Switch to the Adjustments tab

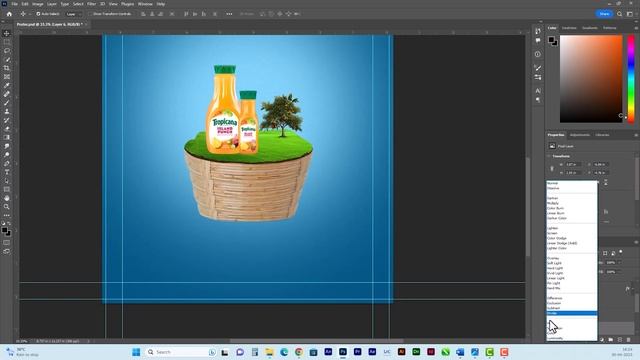tap(580, 135)
